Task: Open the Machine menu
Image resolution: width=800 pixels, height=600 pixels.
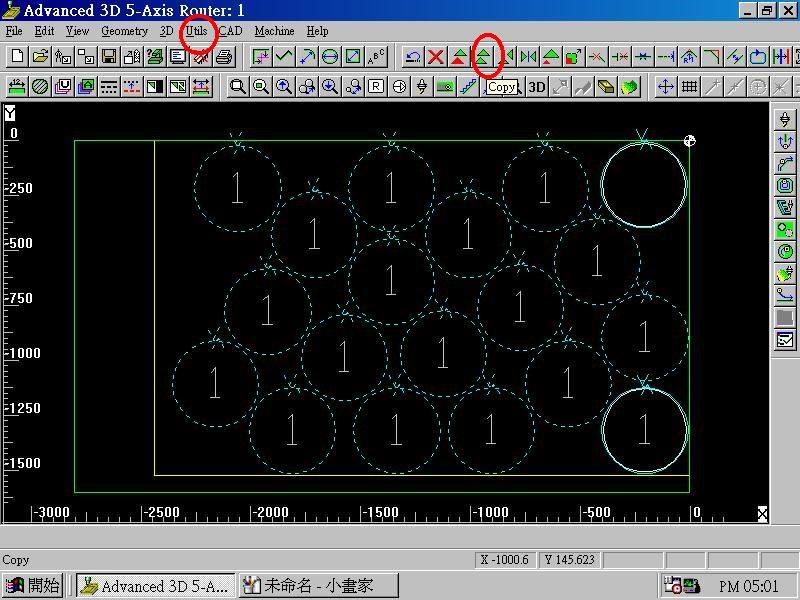Action: click(274, 31)
